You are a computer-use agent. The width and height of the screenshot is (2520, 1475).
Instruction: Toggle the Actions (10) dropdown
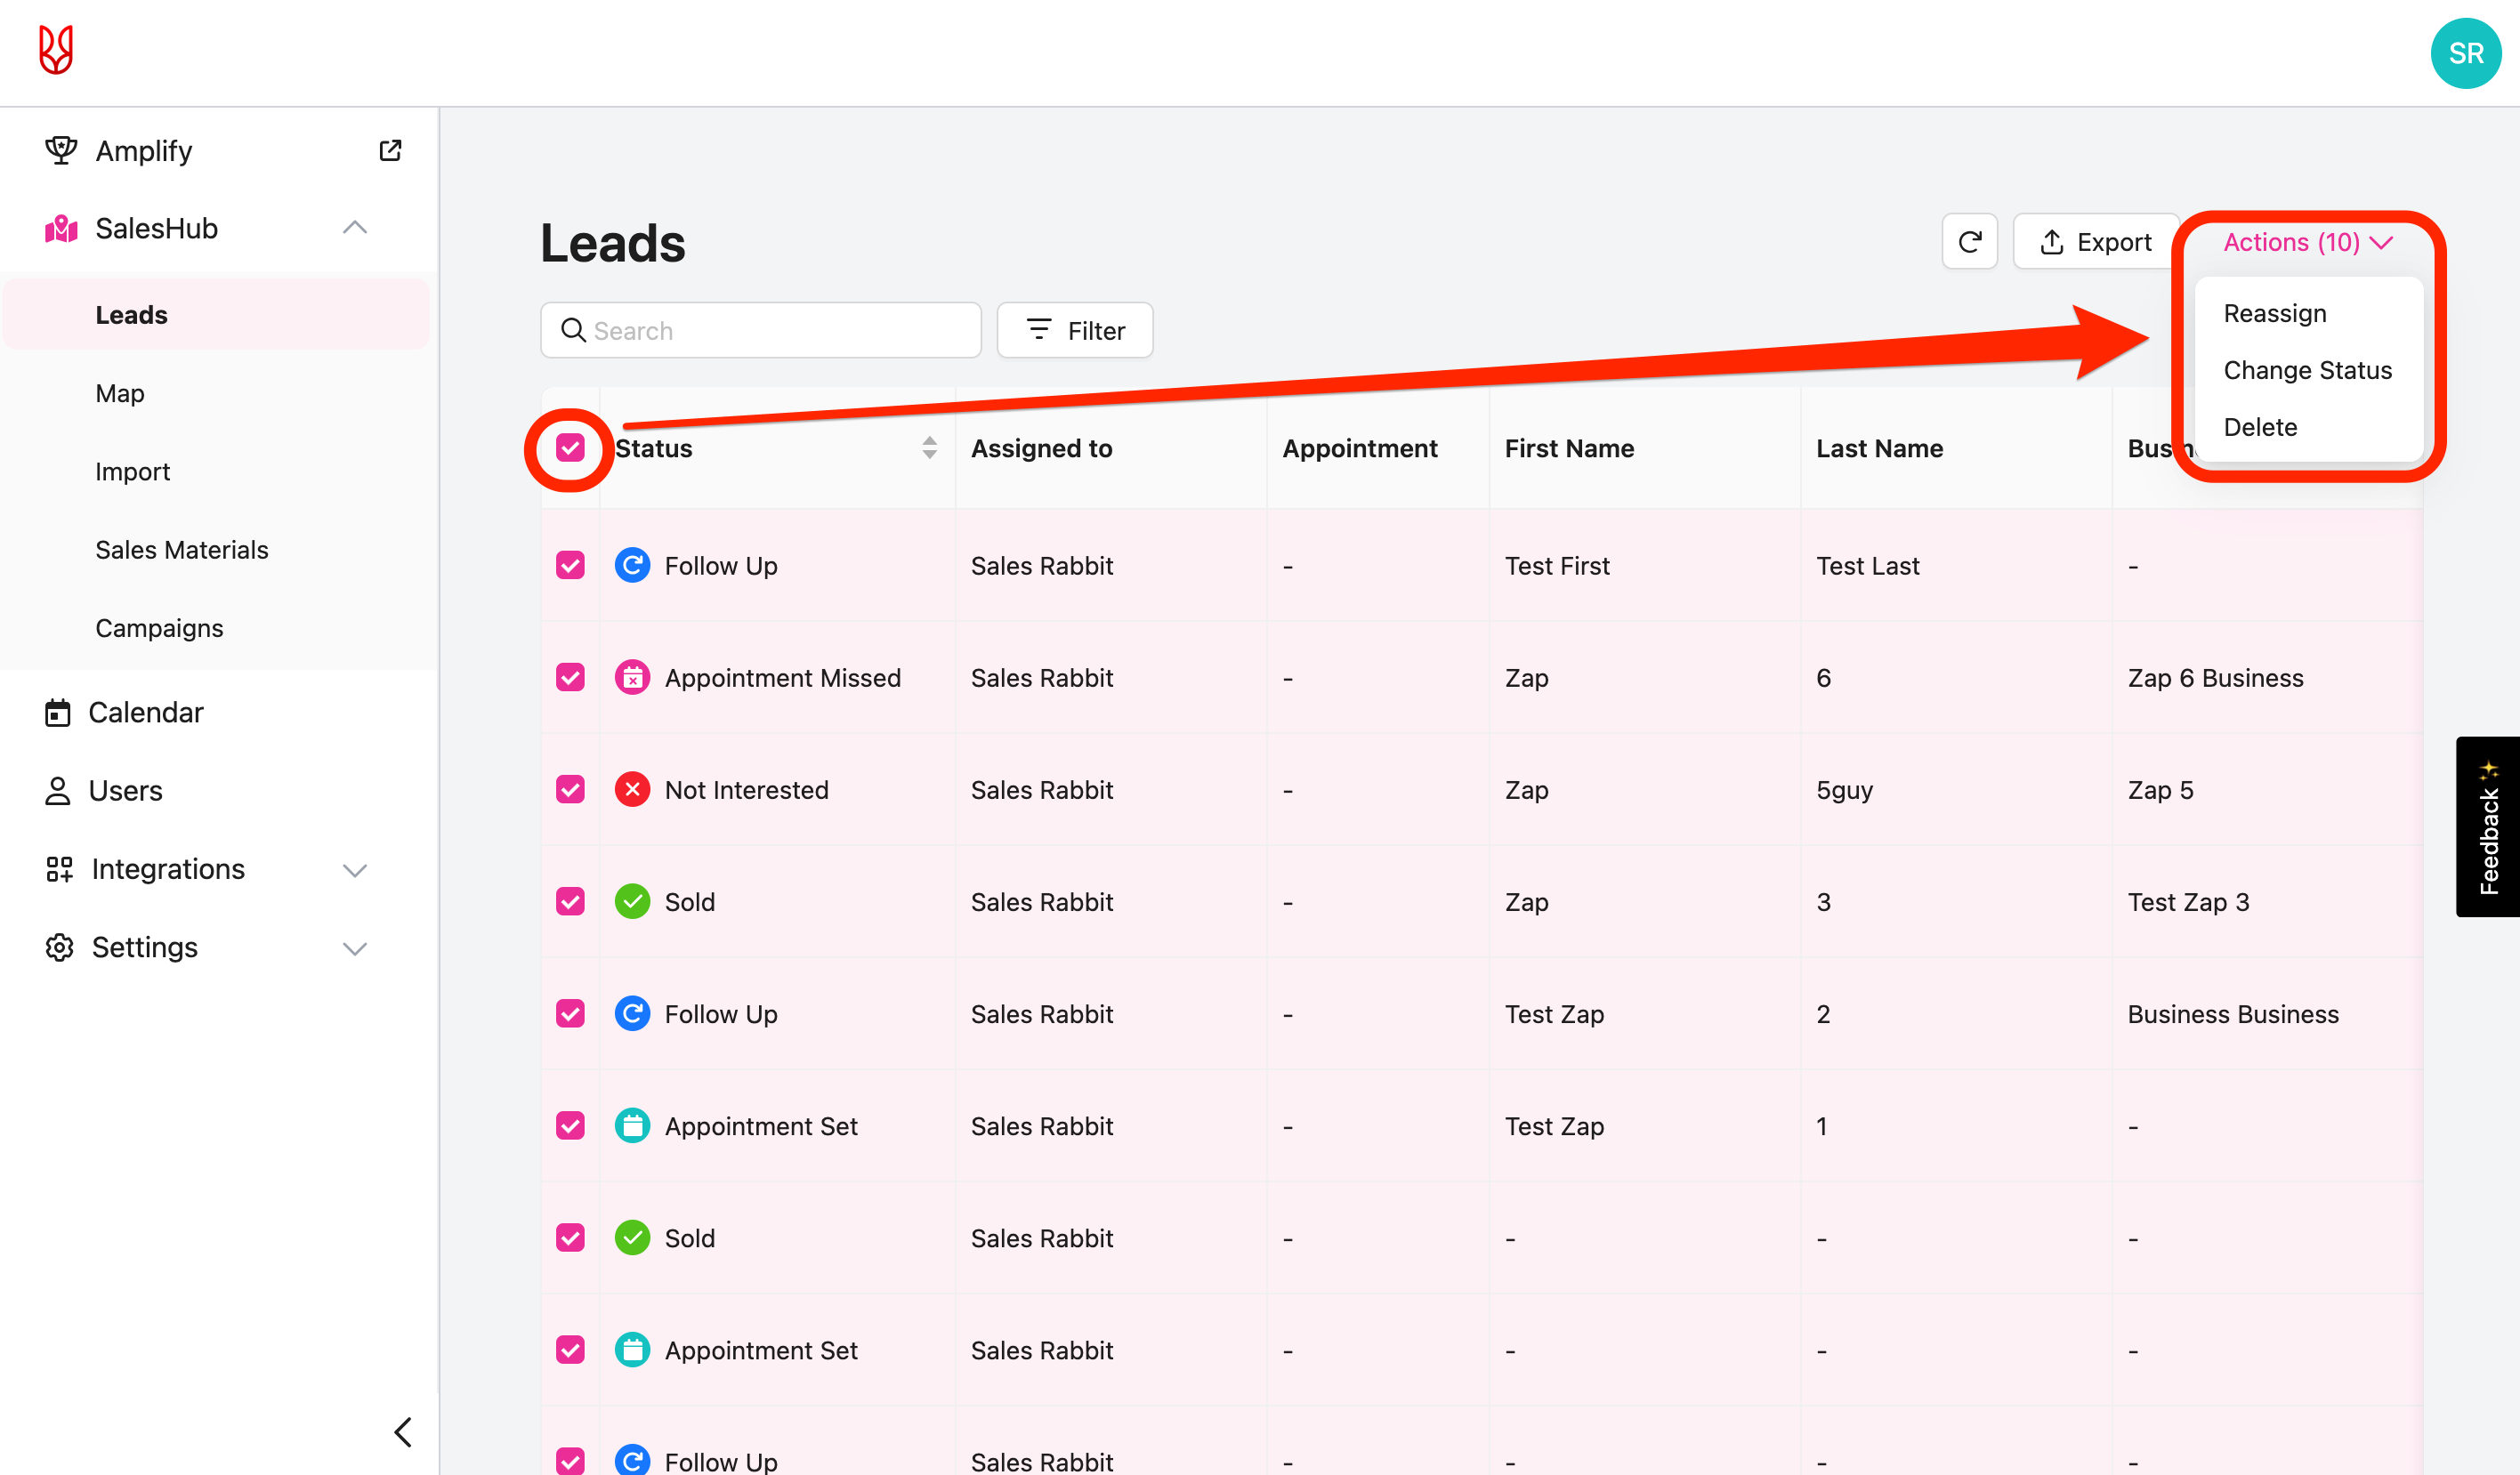click(2307, 242)
